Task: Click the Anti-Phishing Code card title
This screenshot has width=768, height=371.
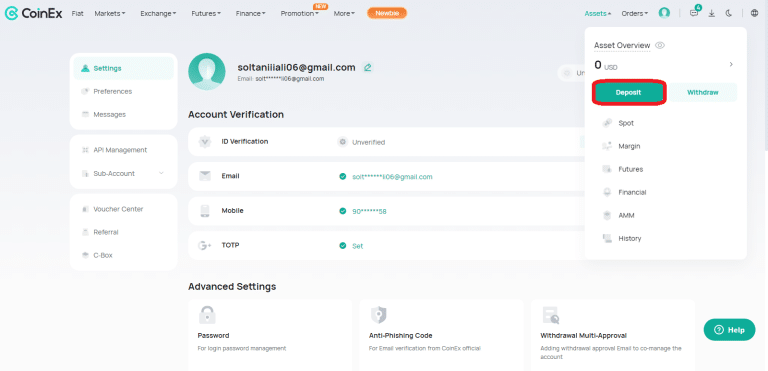Action: (400, 336)
